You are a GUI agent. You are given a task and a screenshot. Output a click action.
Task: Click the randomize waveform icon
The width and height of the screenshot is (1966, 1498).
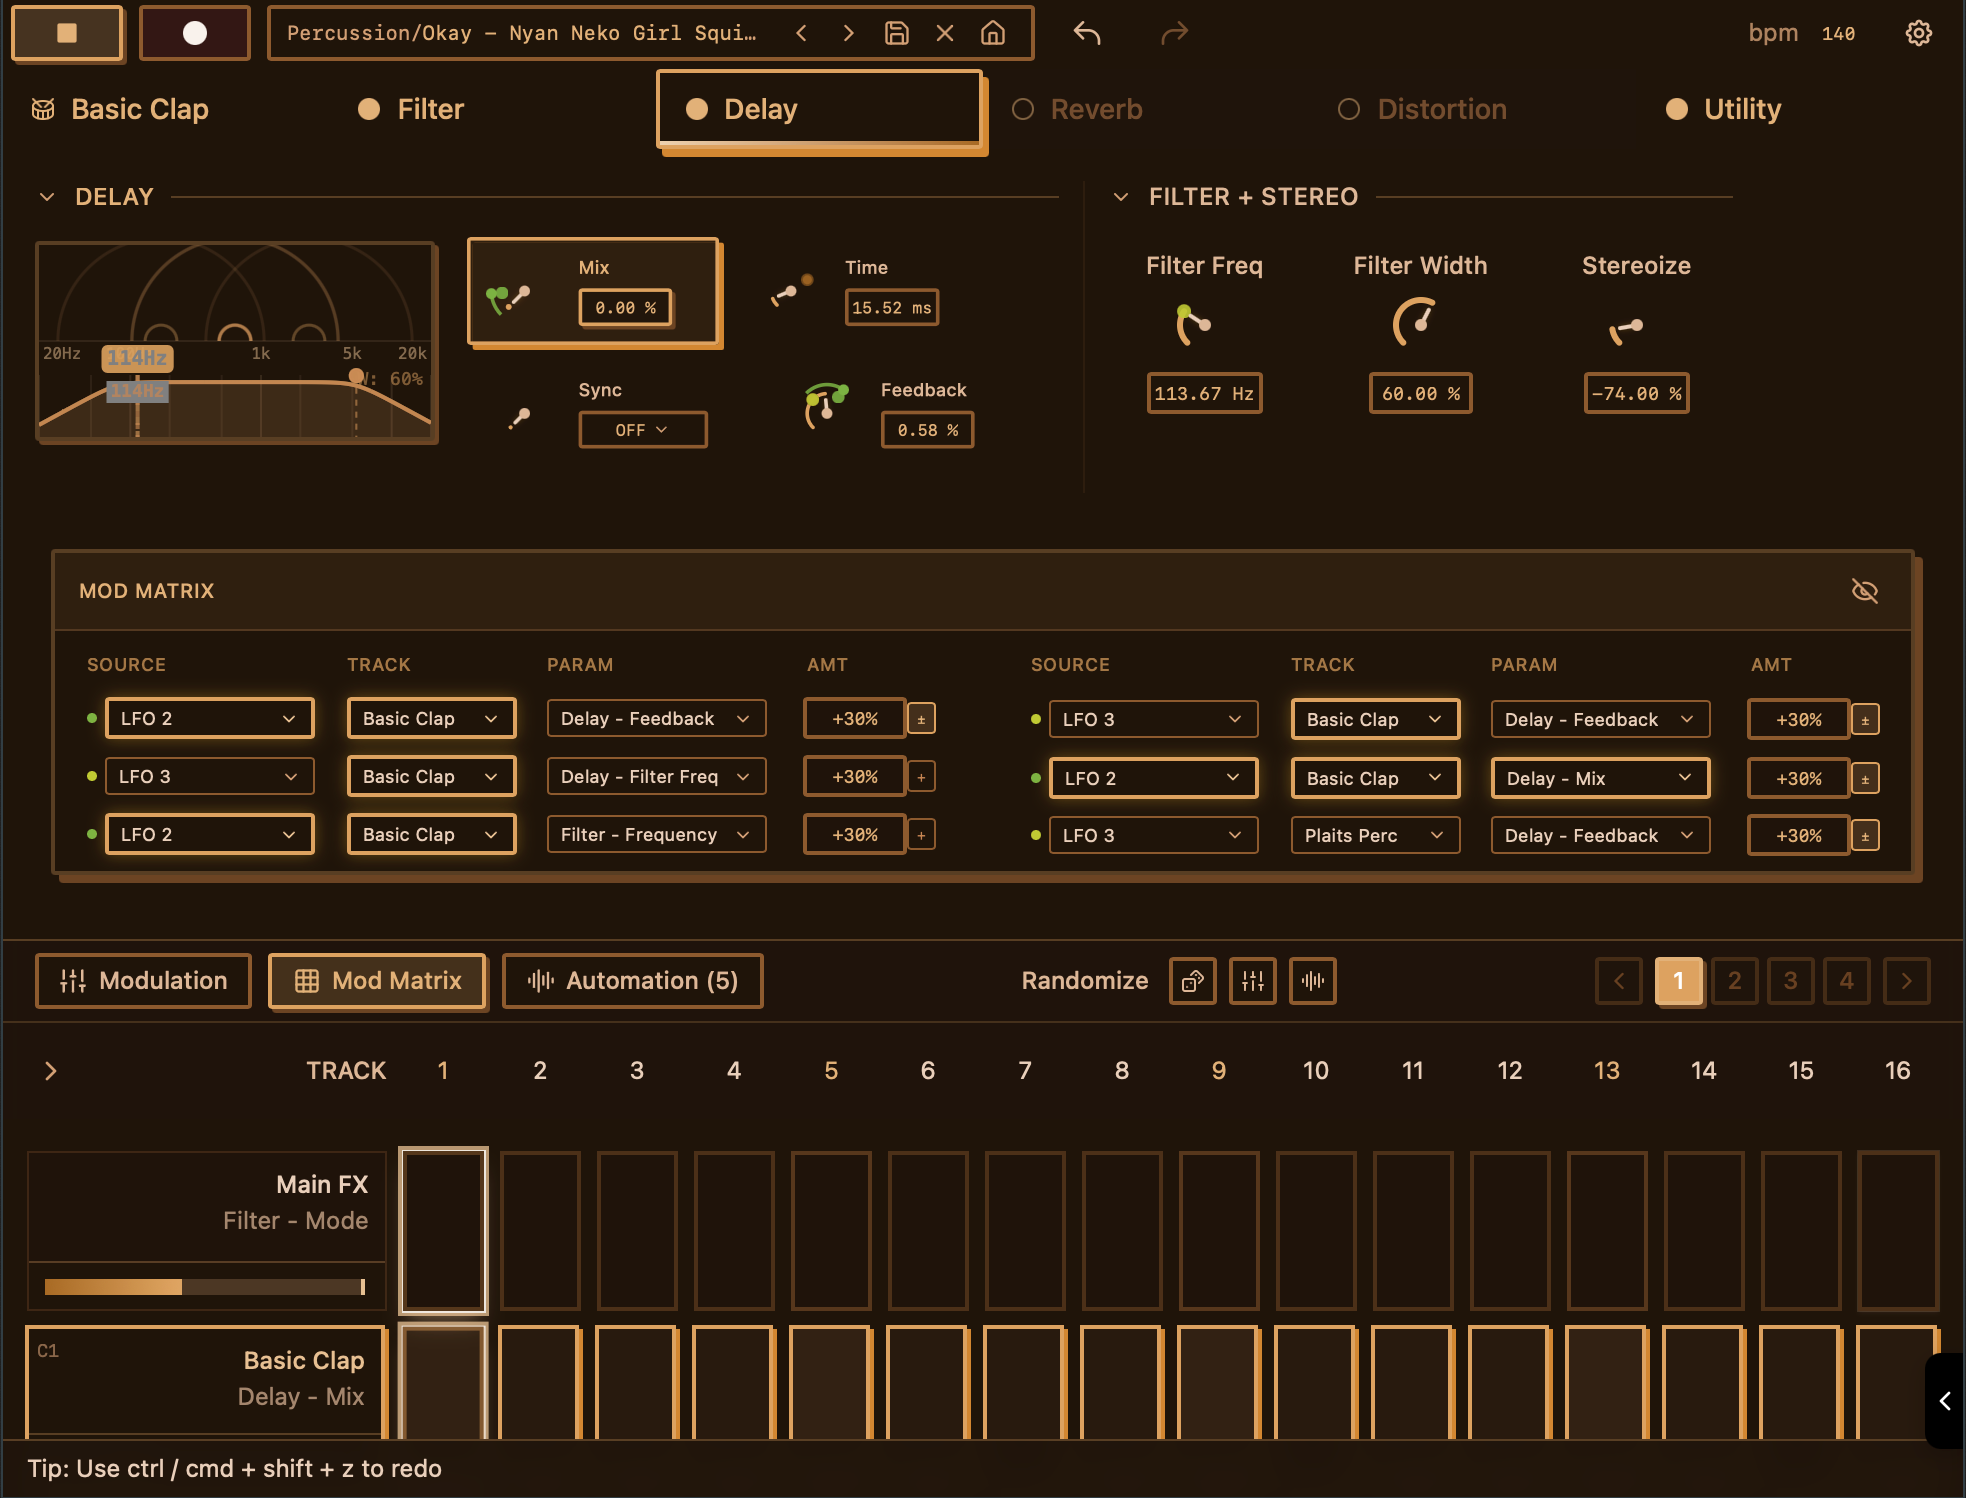coord(1312,981)
